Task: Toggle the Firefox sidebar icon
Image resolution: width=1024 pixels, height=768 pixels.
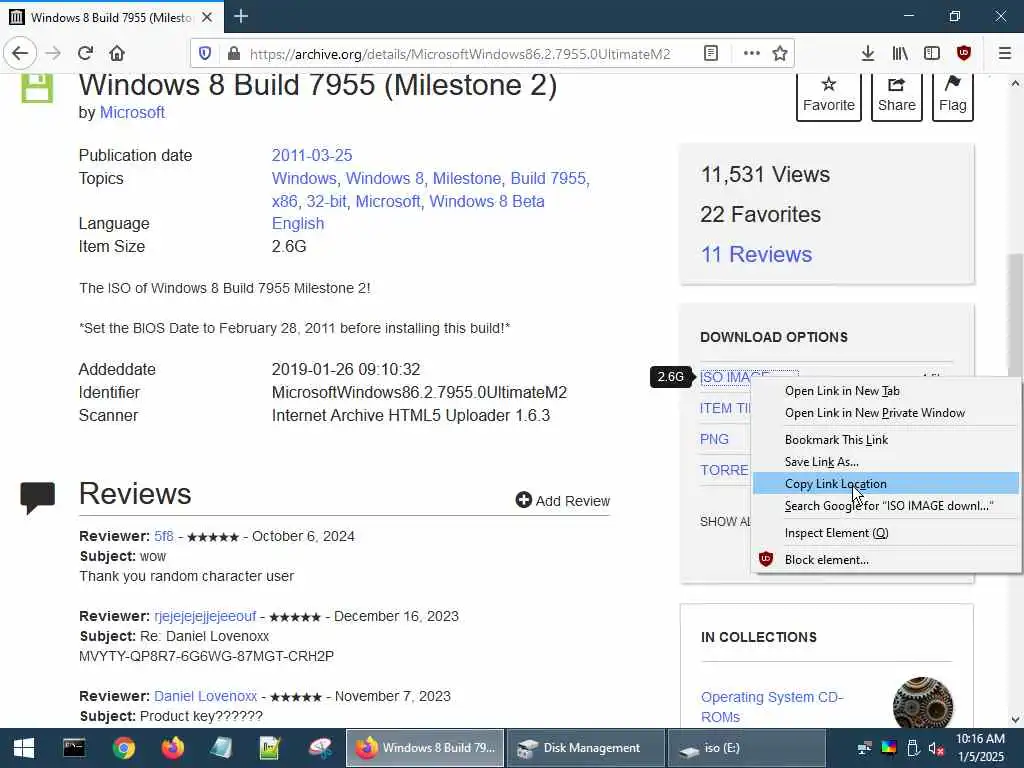Action: click(x=932, y=53)
